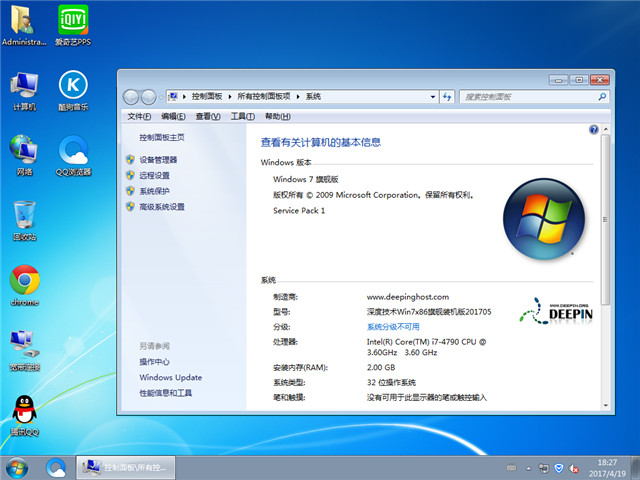Click the scrollbar down arrow in System window

coord(606,405)
